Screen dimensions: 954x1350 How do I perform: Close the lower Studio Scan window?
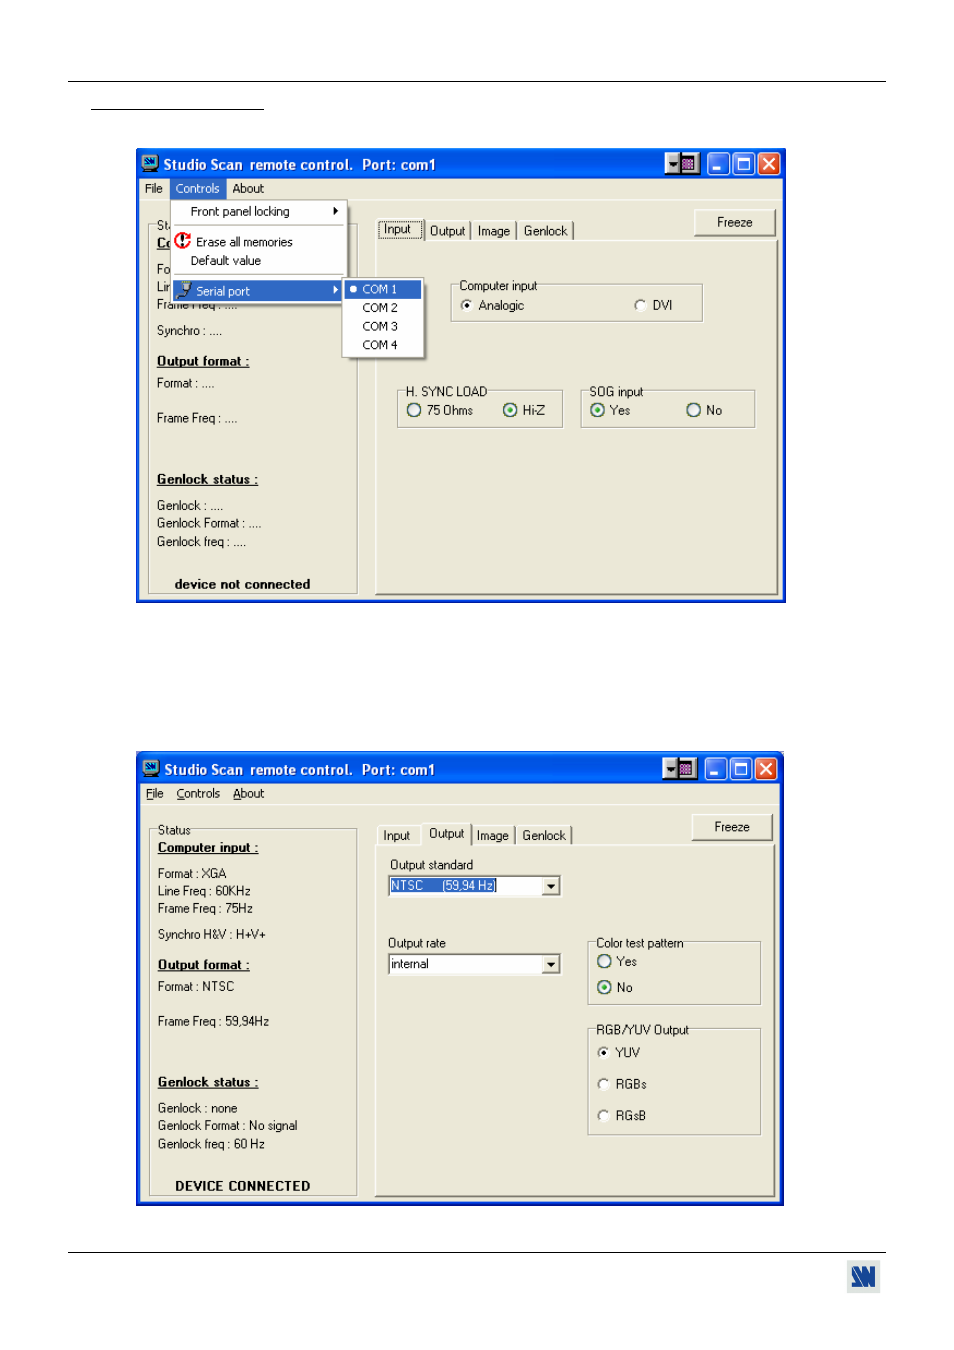click(766, 768)
